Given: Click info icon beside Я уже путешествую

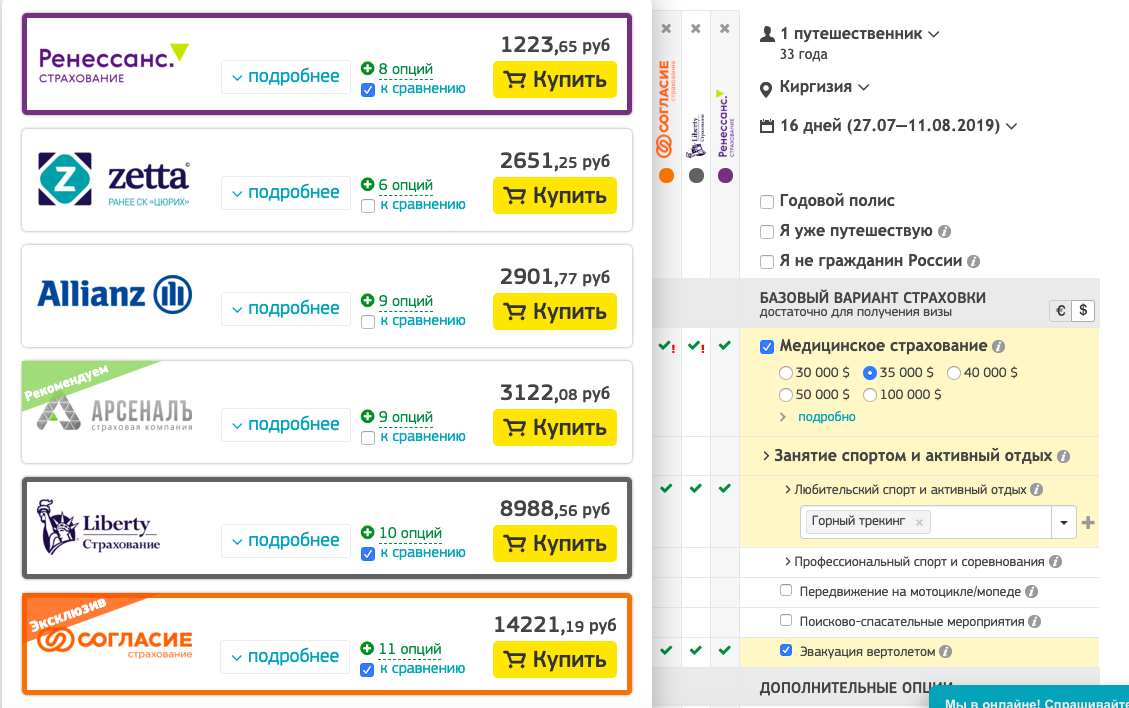Looking at the screenshot, I should pos(943,232).
